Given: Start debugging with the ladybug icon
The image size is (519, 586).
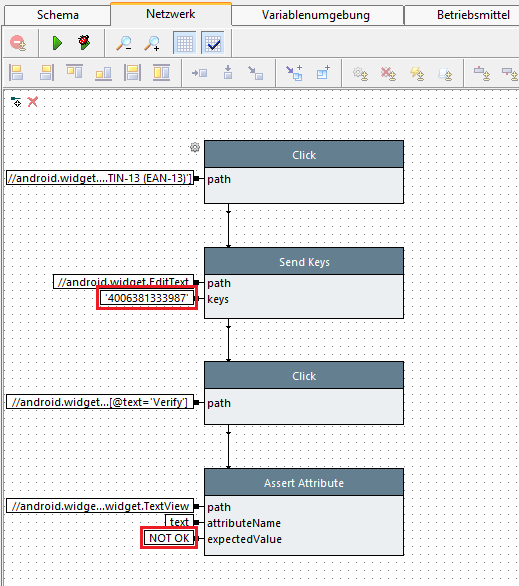Looking at the screenshot, I should (84, 42).
